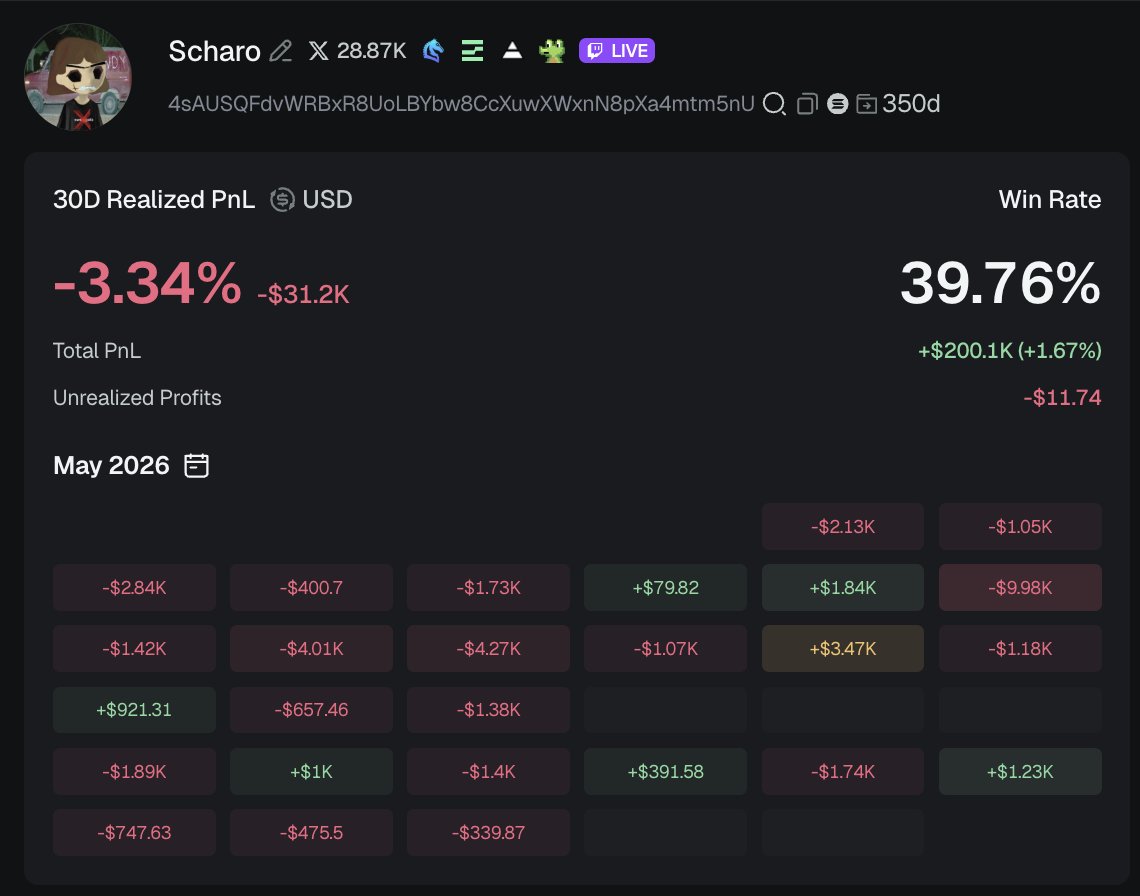The height and width of the screenshot is (896, 1140).
Task: Select the +$1.84K day cell
Action: [843, 588]
